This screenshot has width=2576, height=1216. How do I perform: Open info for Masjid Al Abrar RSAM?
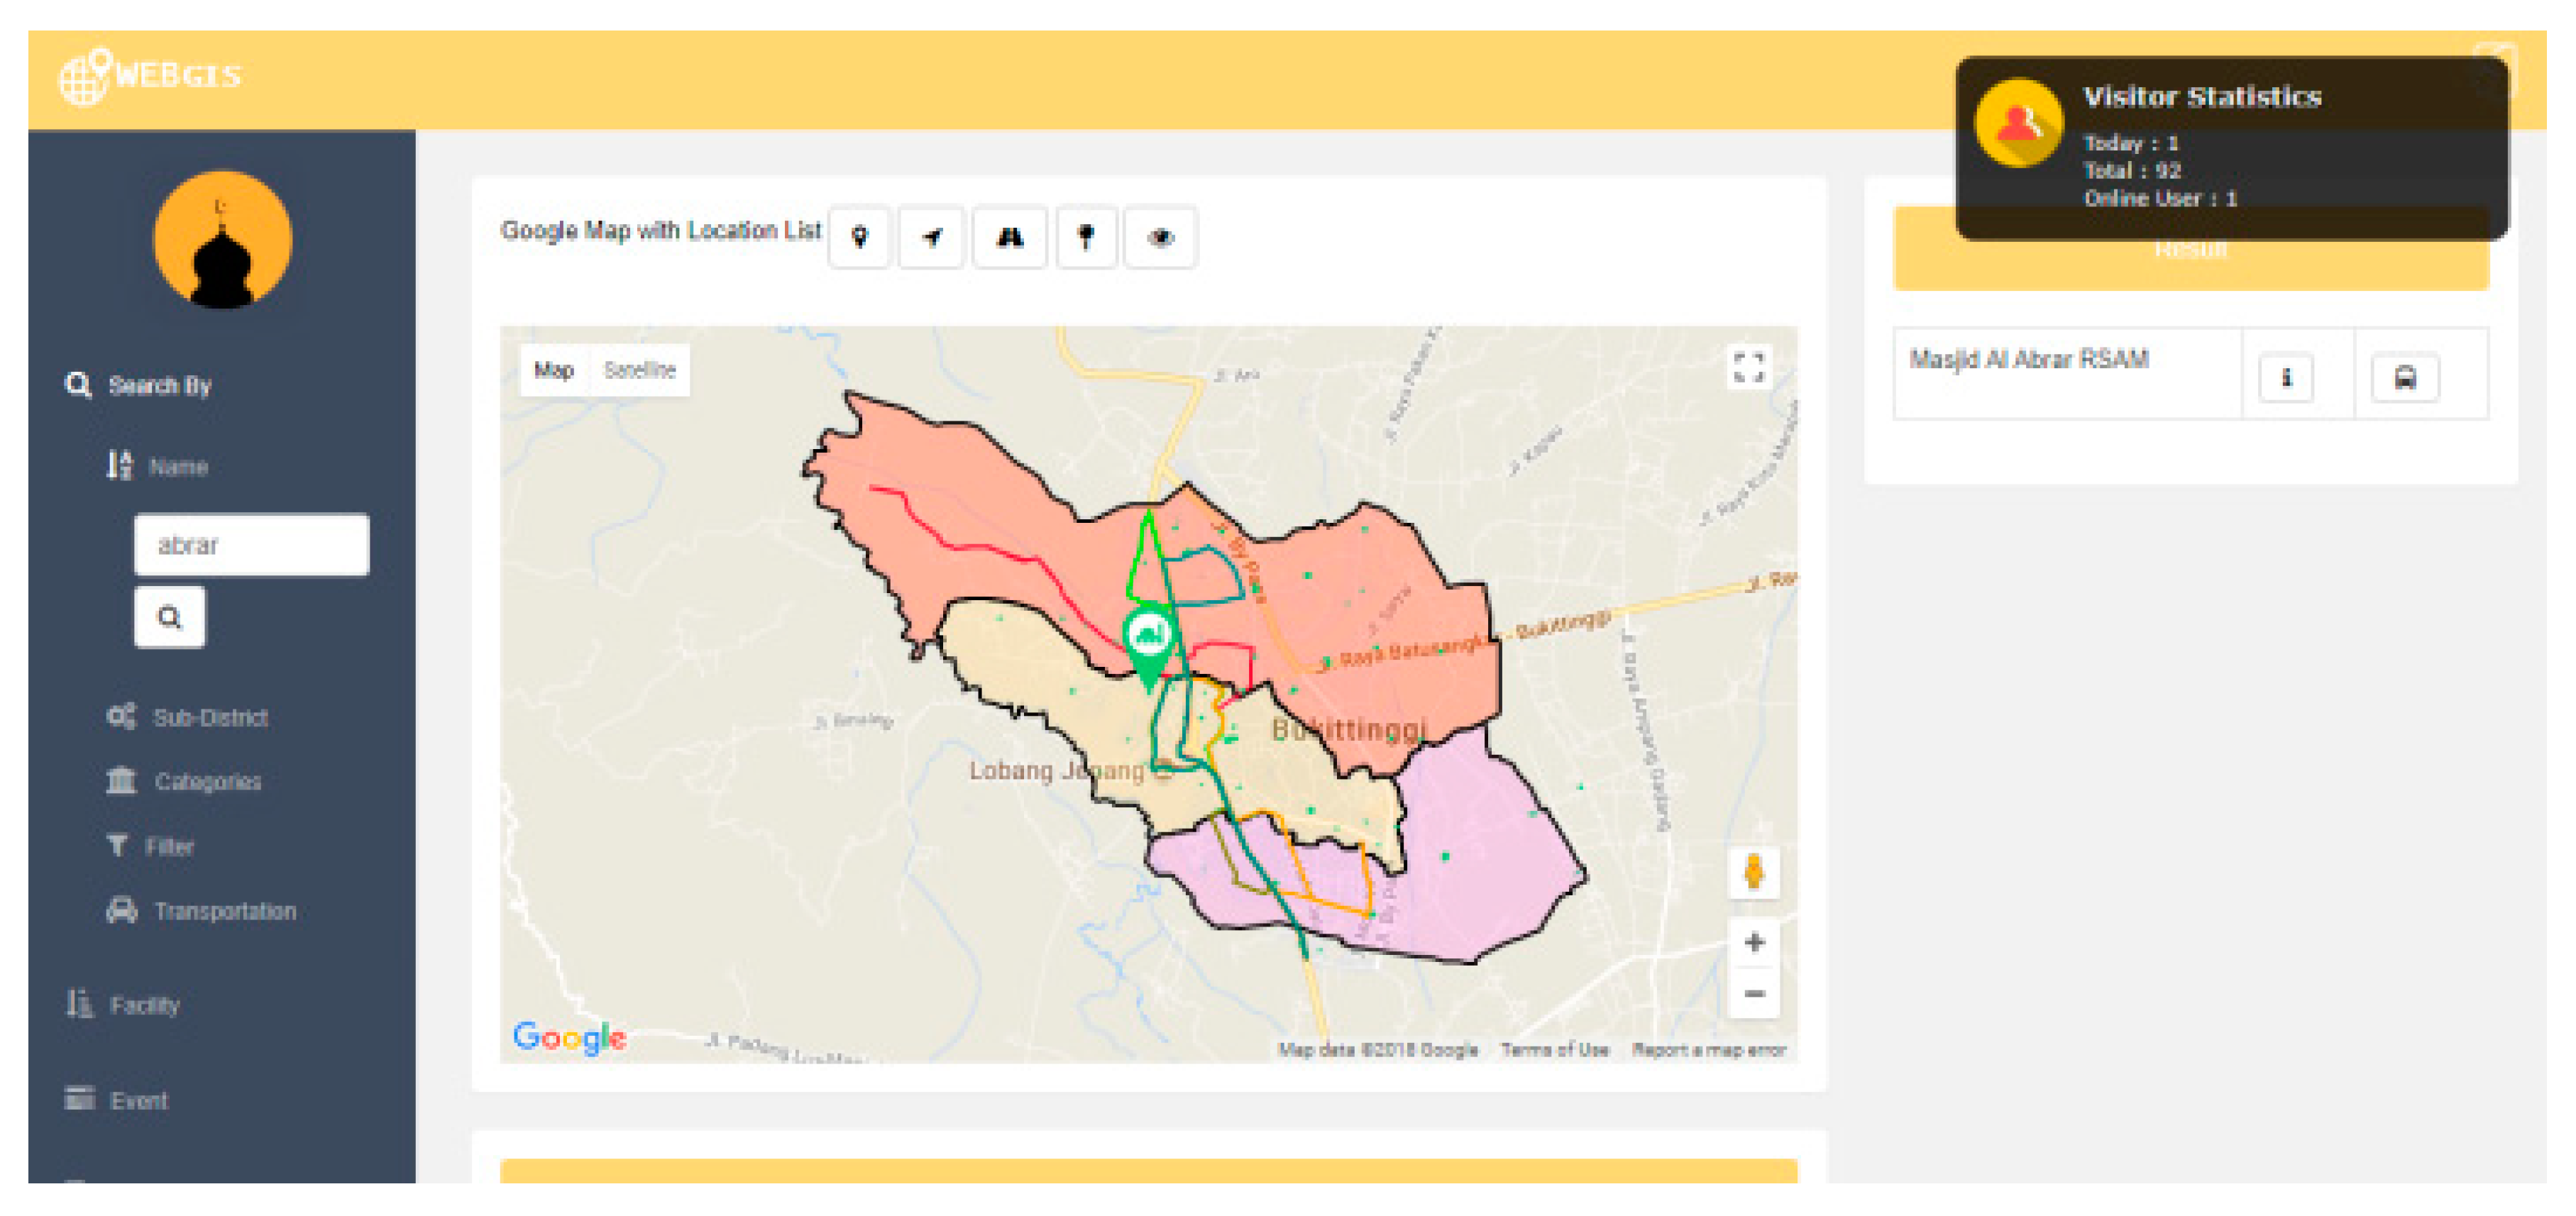click(x=2286, y=378)
